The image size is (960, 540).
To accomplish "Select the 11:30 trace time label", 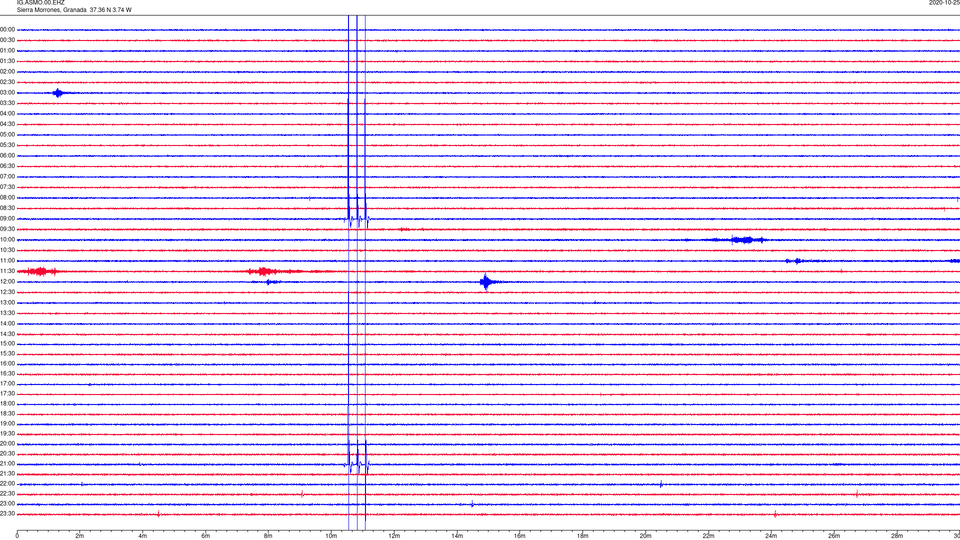I will tap(7, 271).
